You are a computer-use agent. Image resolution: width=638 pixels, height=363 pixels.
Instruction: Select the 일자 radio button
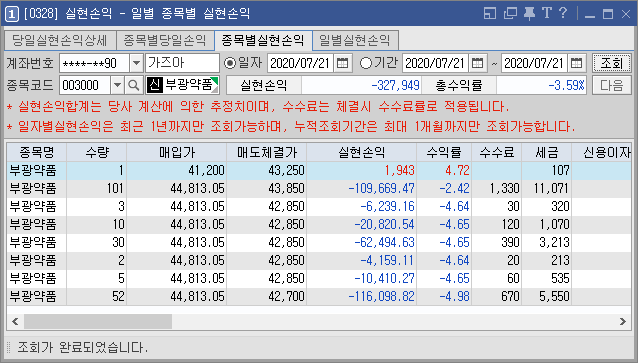click(x=230, y=63)
